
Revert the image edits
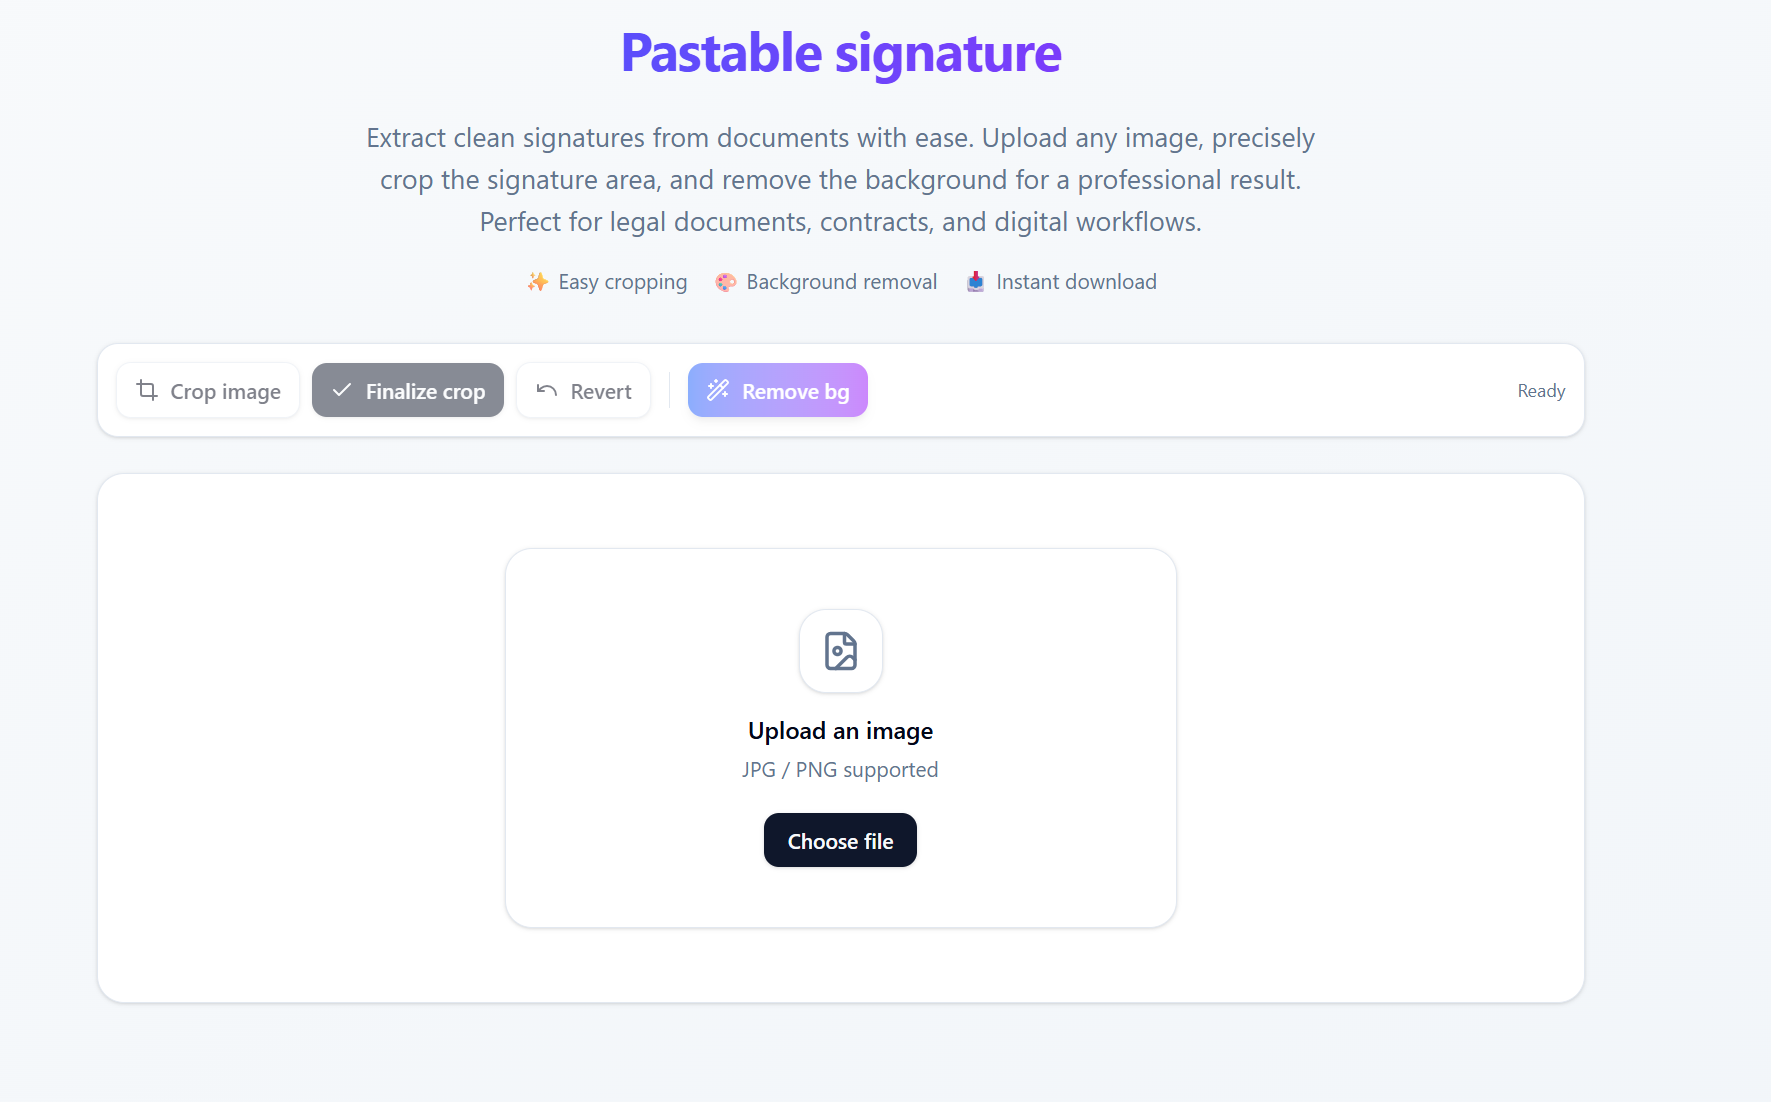point(583,391)
